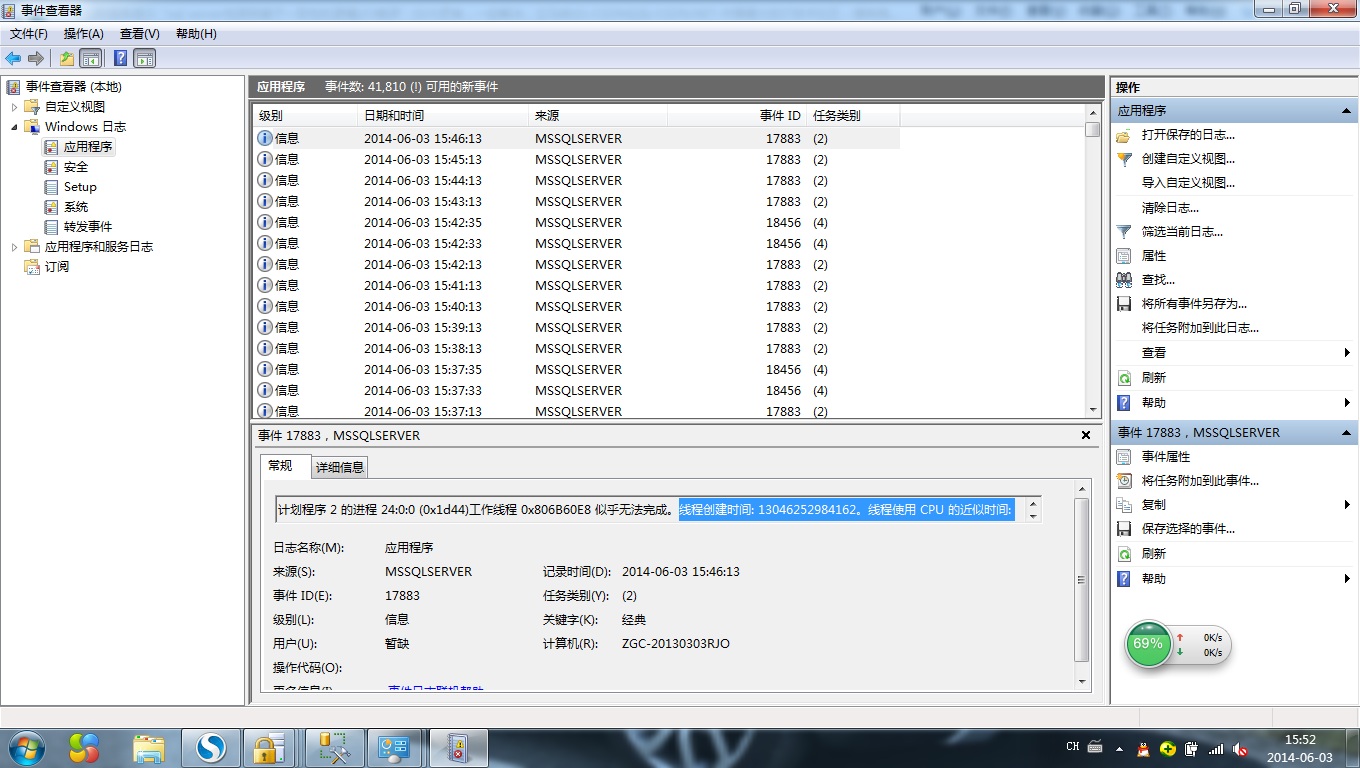Sort by 级别 column header
Image resolution: width=1360 pixels, height=768 pixels.
click(x=305, y=116)
